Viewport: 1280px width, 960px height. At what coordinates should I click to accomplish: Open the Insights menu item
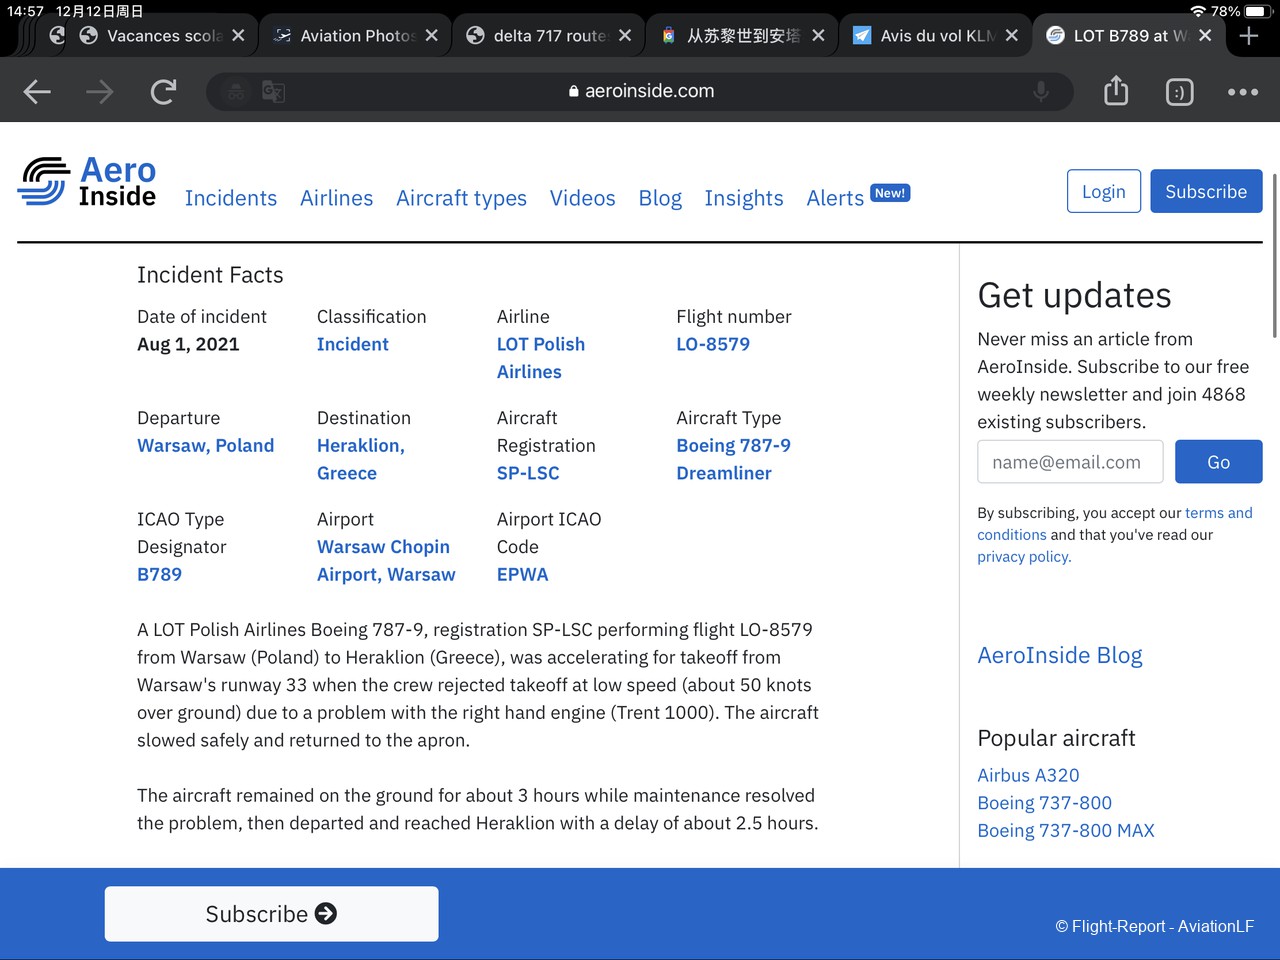pos(744,198)
